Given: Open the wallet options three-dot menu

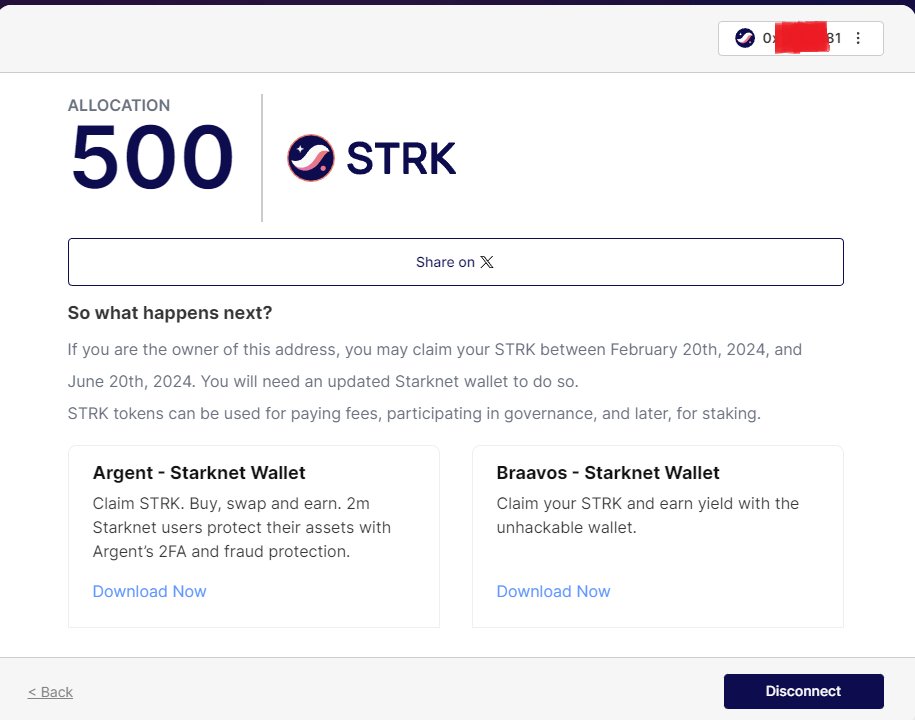Looking at the screenshot, I should click(858, 38).
